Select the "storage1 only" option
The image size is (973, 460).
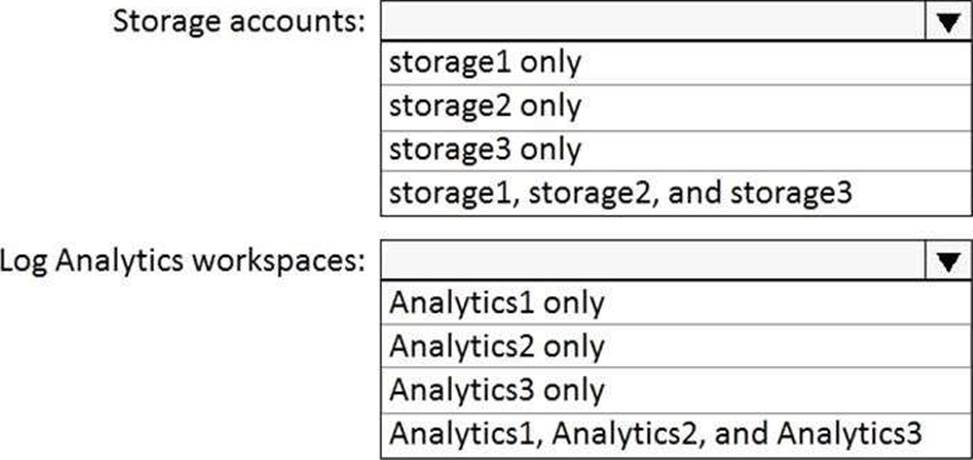tap(484, 63)
